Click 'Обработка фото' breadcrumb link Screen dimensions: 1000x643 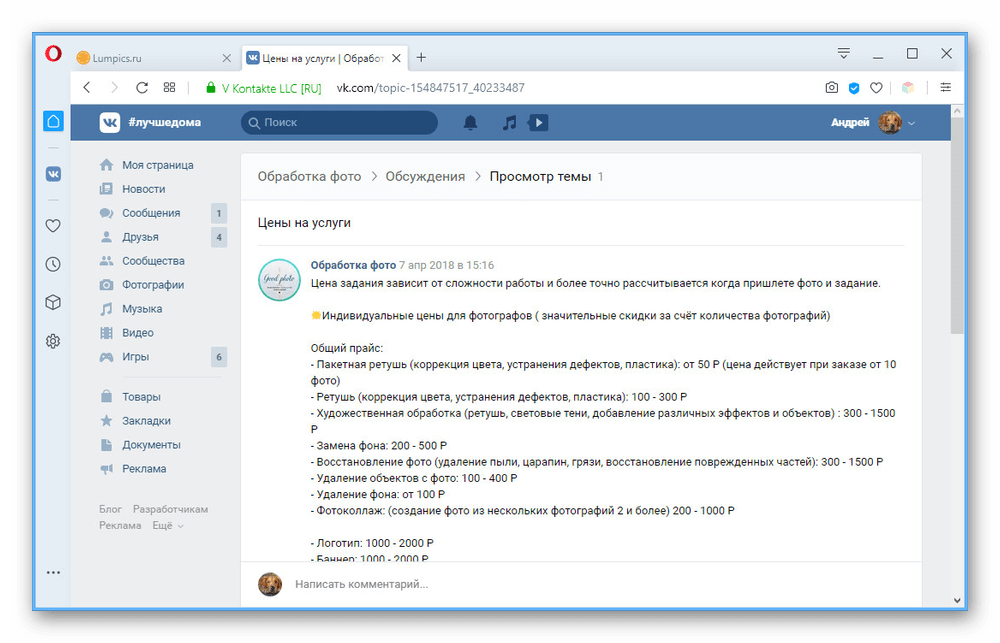[309, 177]
